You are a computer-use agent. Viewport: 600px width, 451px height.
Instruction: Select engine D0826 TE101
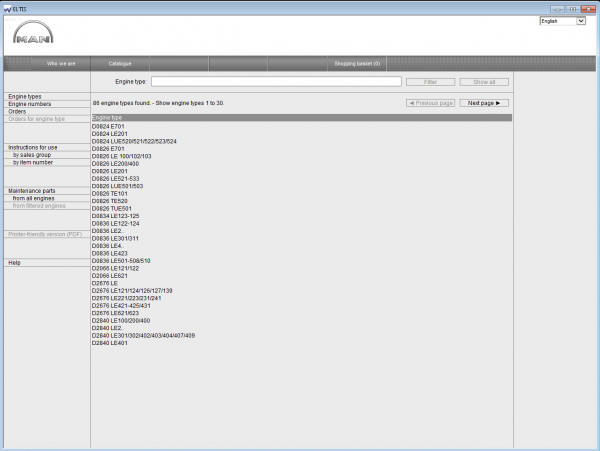click(x=110, y=194)
